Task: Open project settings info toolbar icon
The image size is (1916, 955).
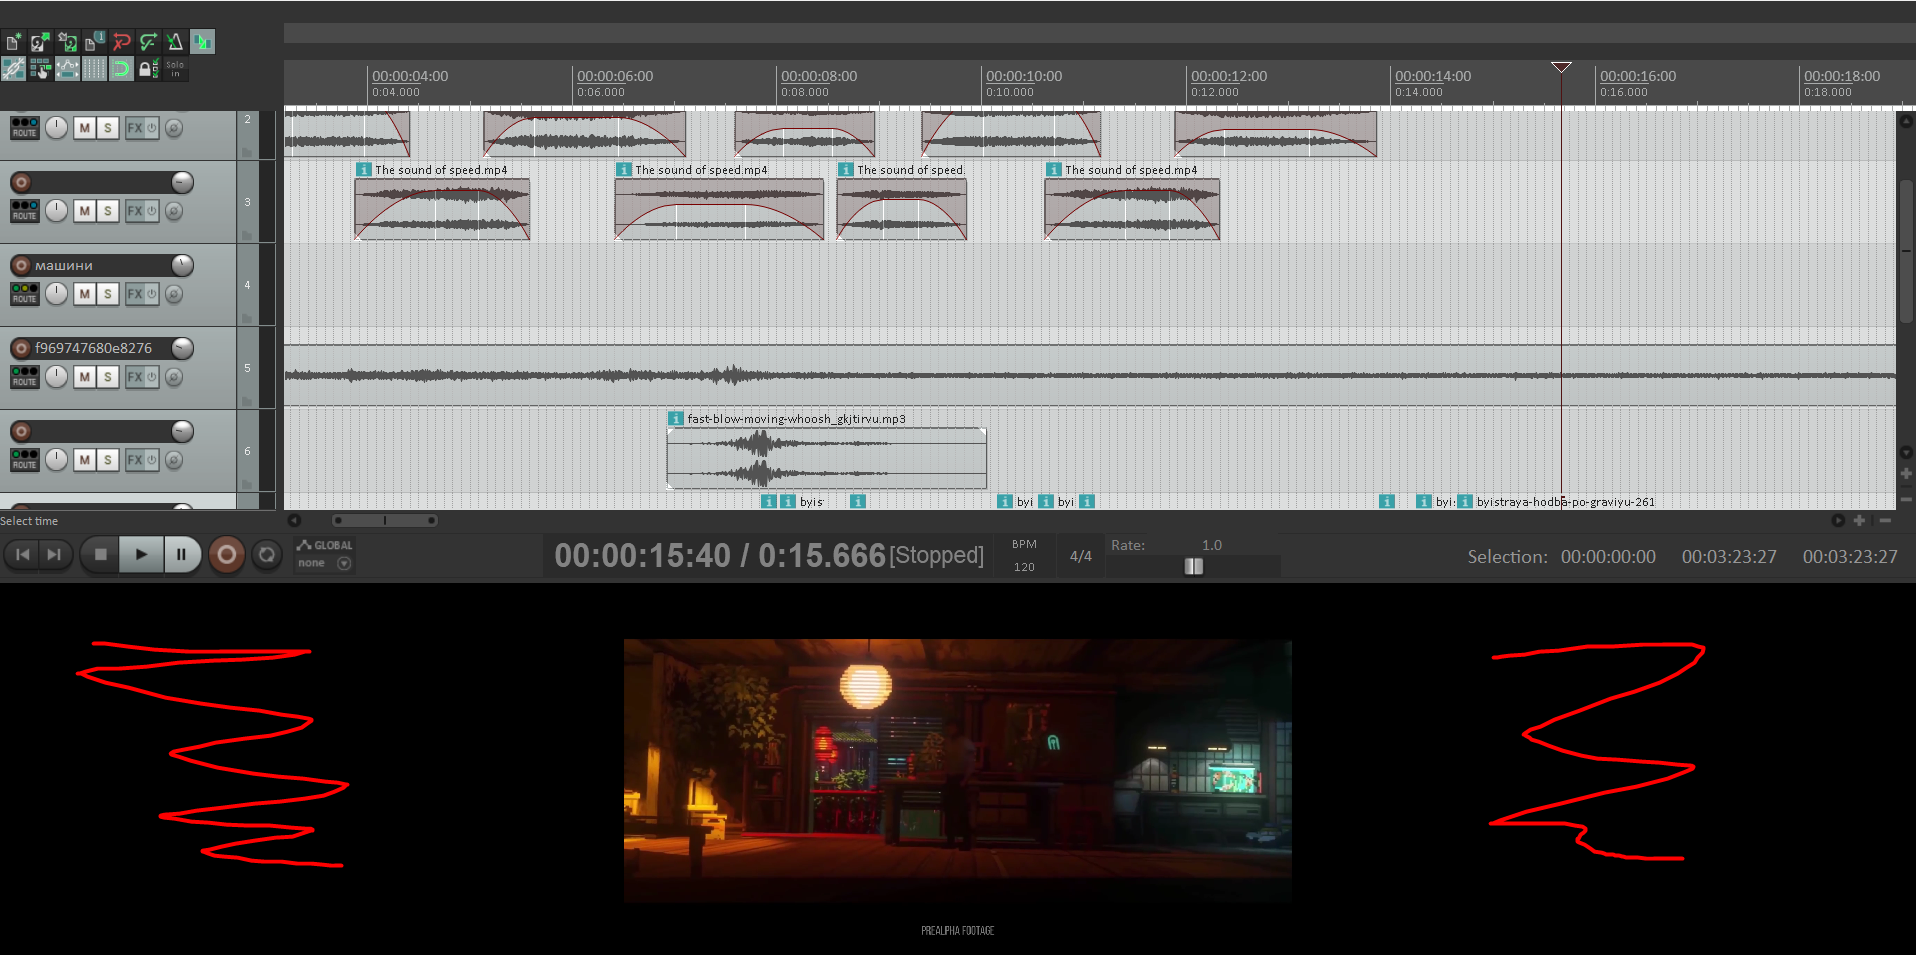Action: (95, 42)
